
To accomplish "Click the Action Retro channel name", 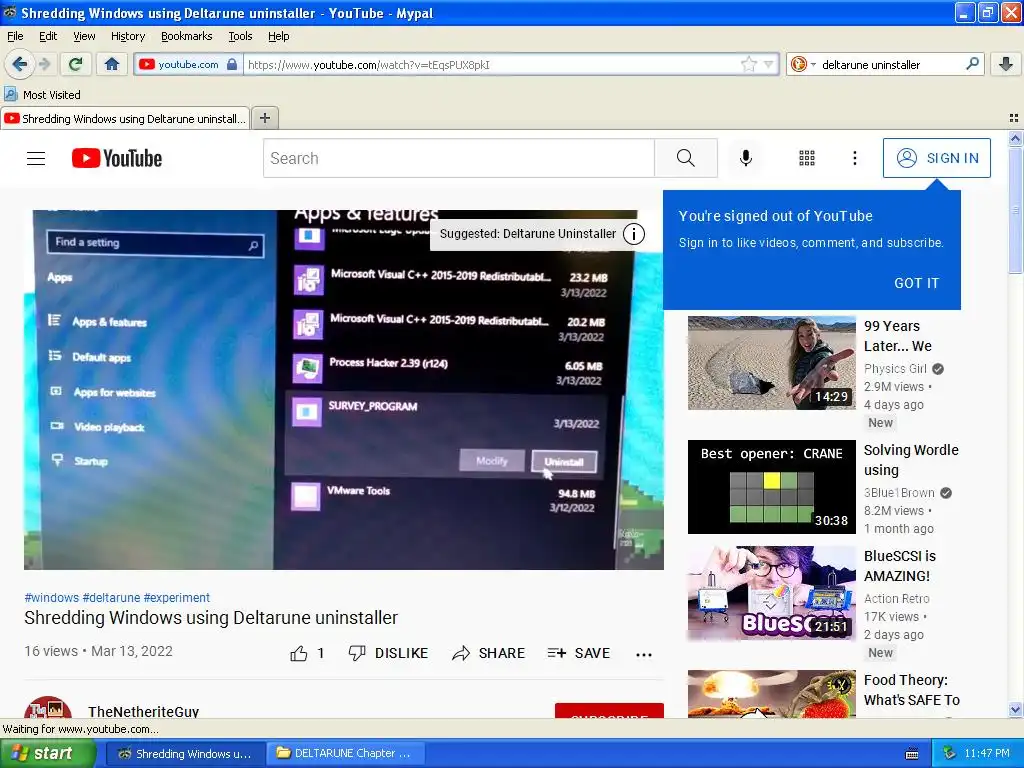I will tap(897, 598).
